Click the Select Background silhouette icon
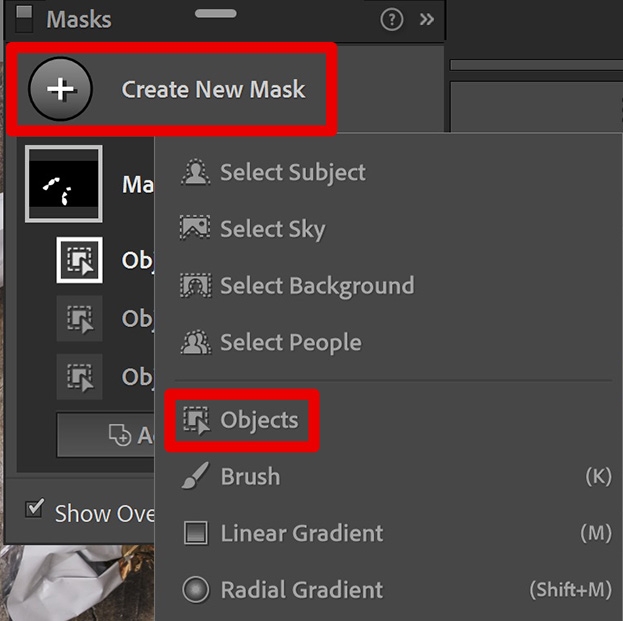The width and height of the screenshot is (623, 621). 195,285
